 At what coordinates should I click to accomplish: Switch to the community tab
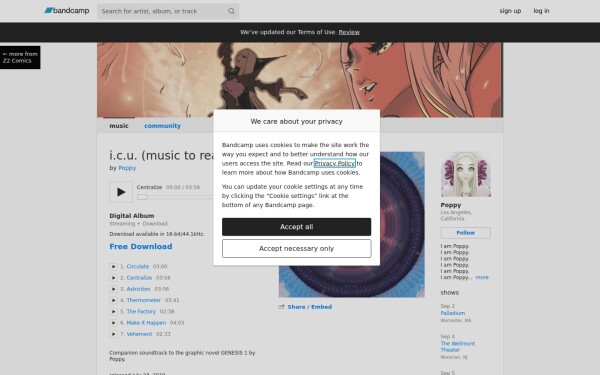(162, 126)
